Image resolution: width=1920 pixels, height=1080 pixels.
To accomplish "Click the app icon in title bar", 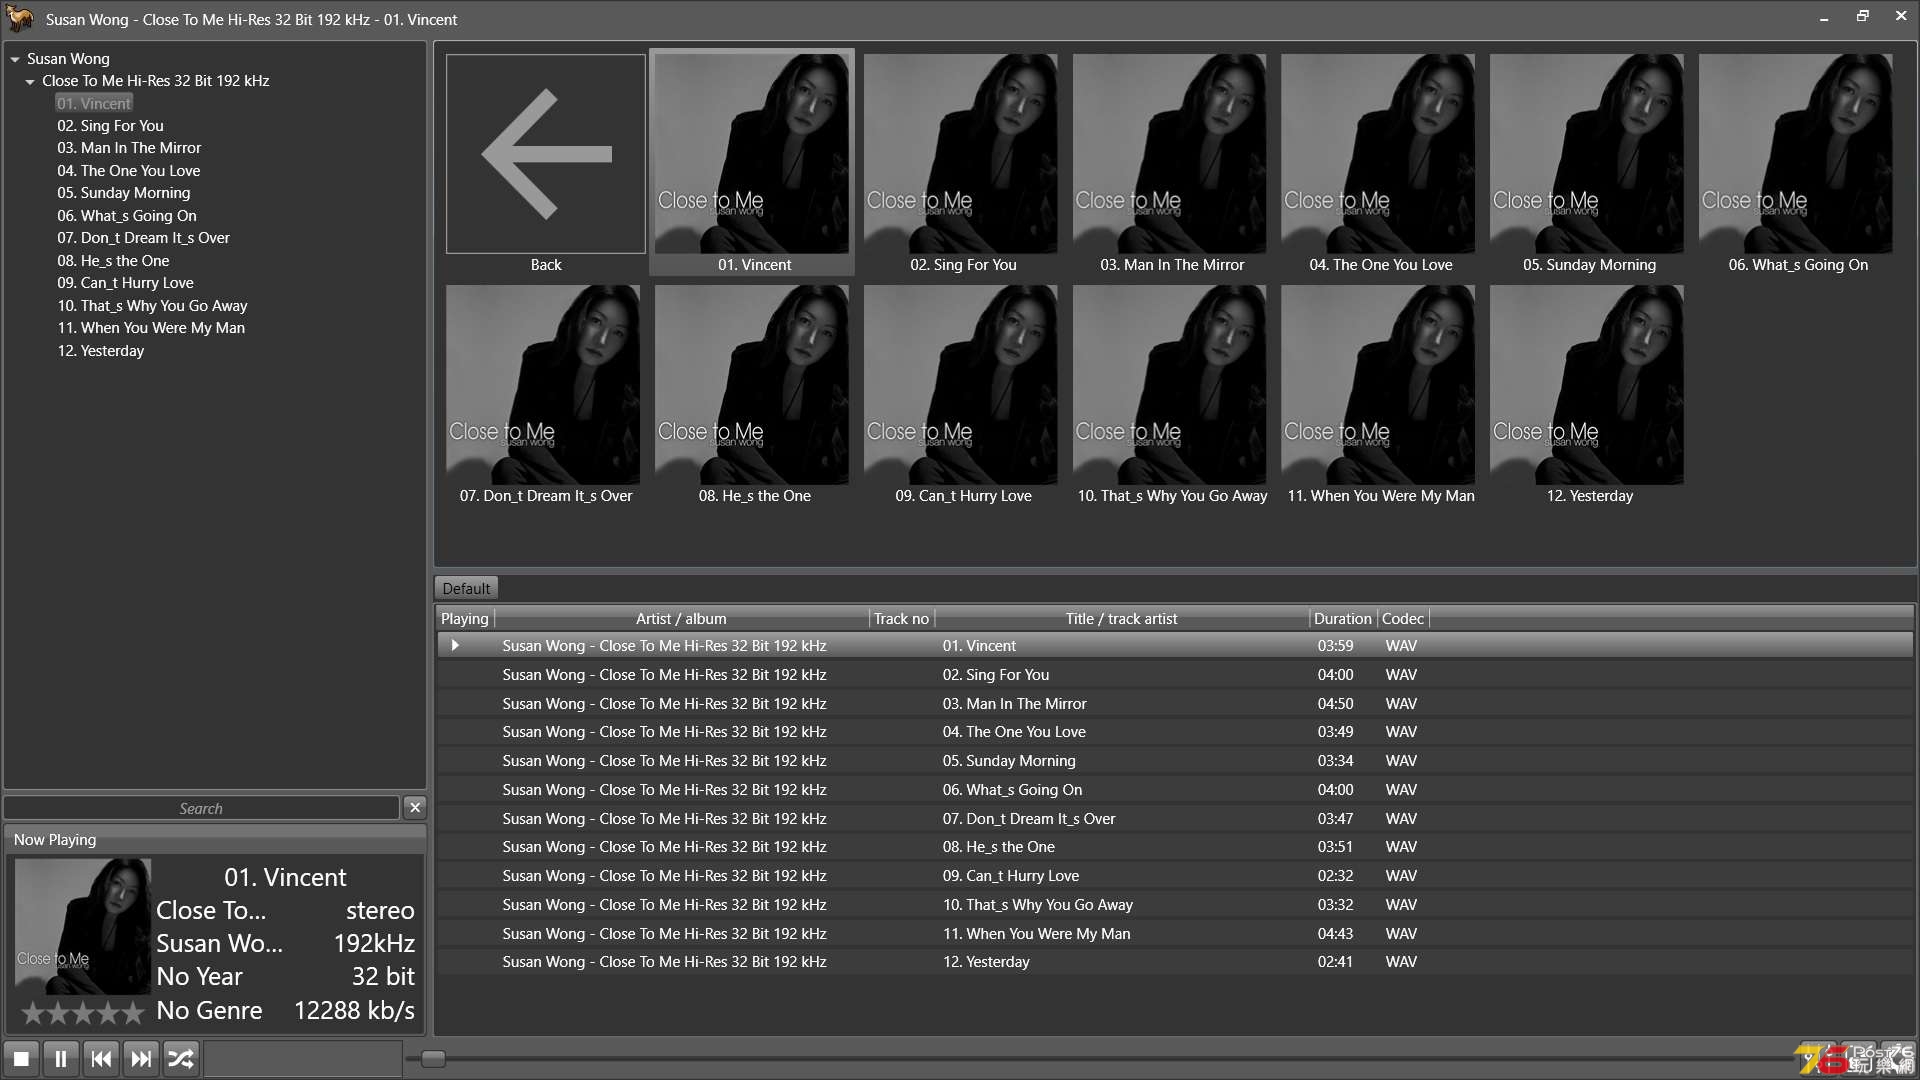I will (20, 19).
